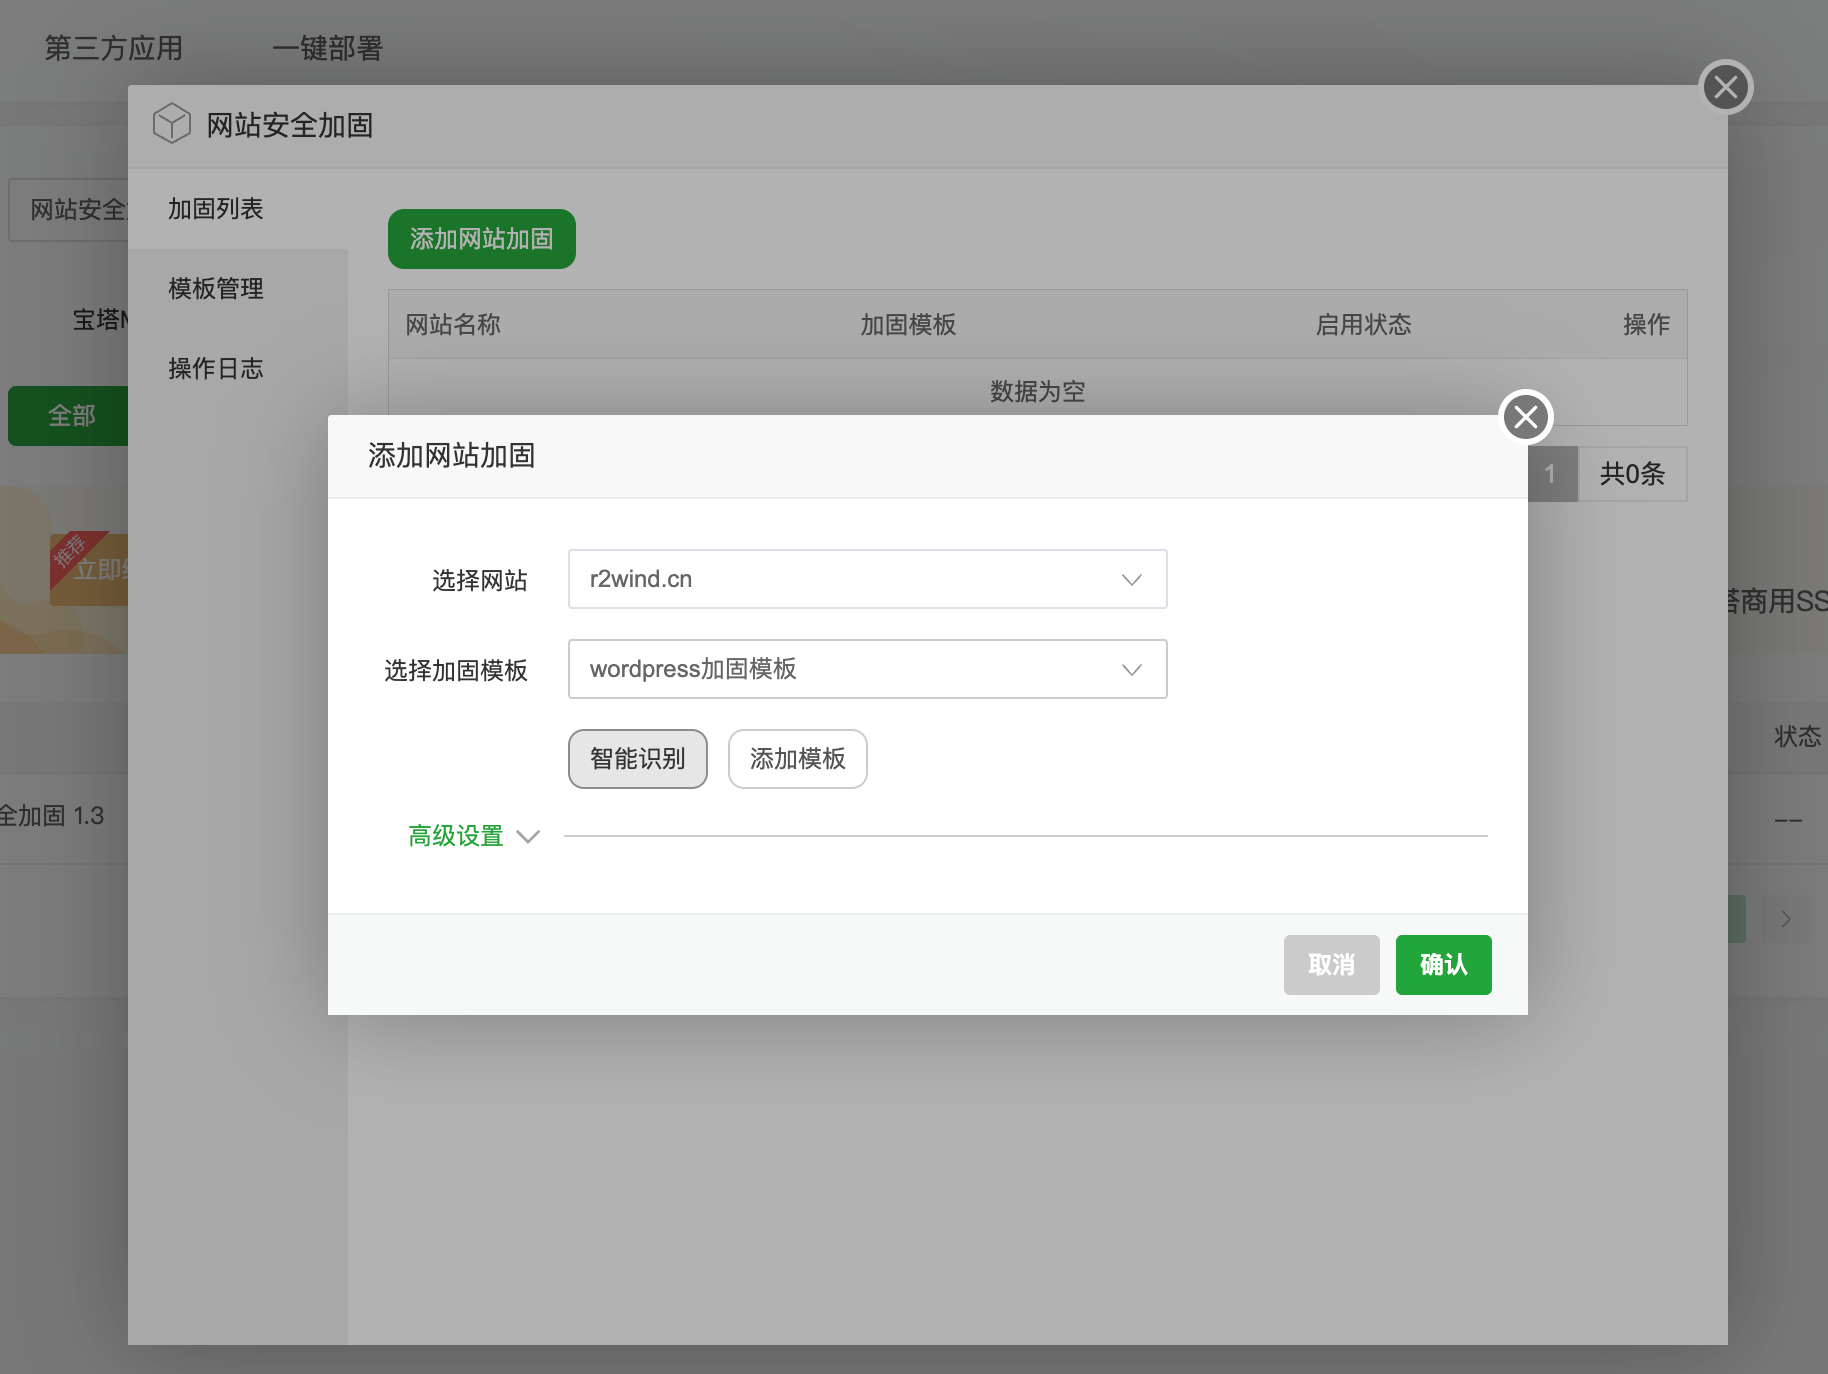1828x1374 pixels.
Task: Click the 智能识别 button
Action: [x=638, y=759]
